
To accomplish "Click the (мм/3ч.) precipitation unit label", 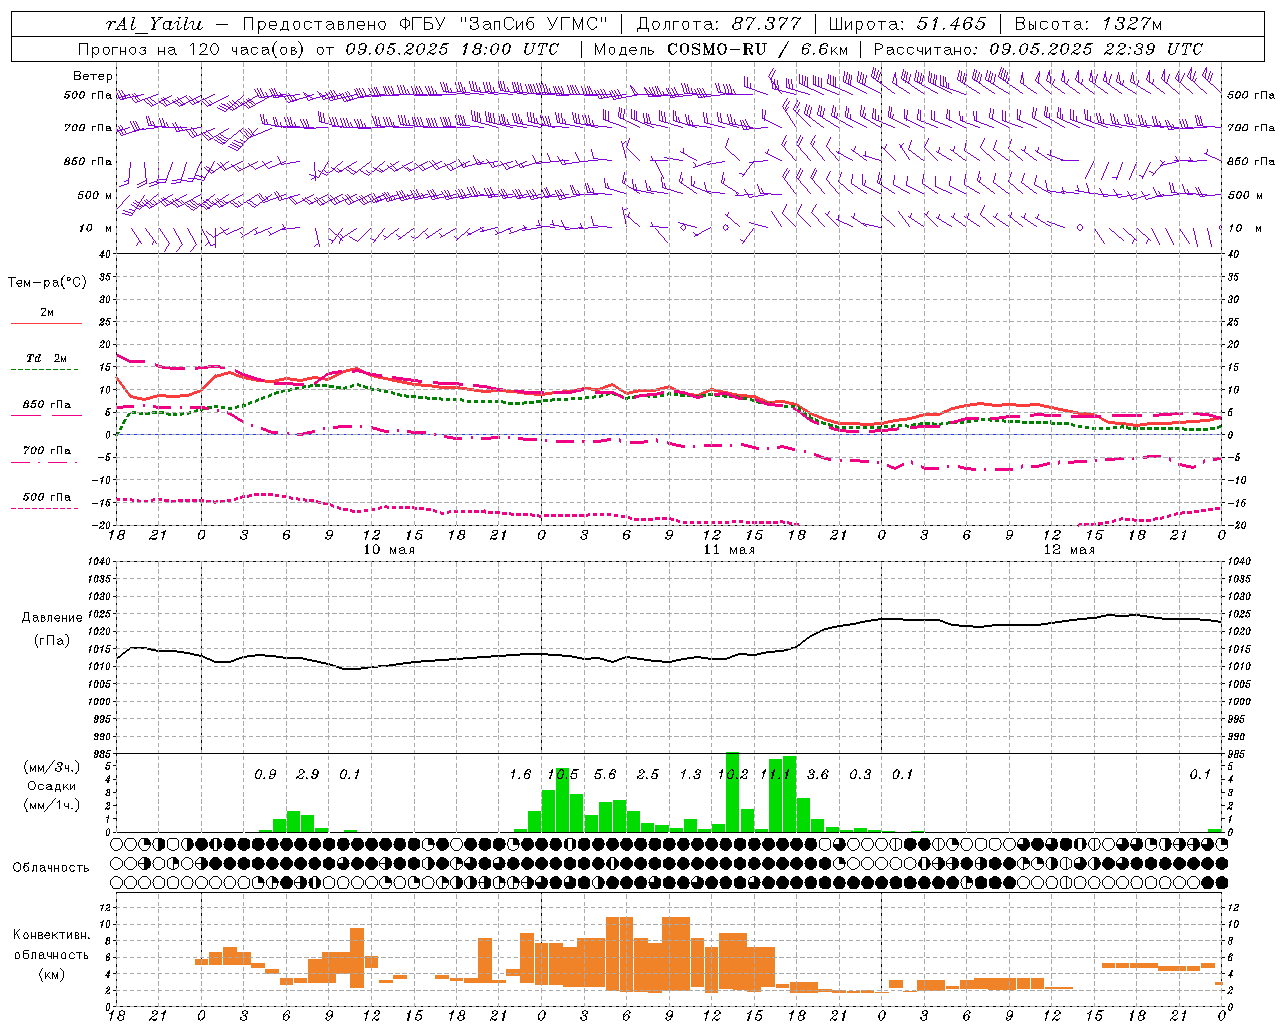I will coord(52,767).
